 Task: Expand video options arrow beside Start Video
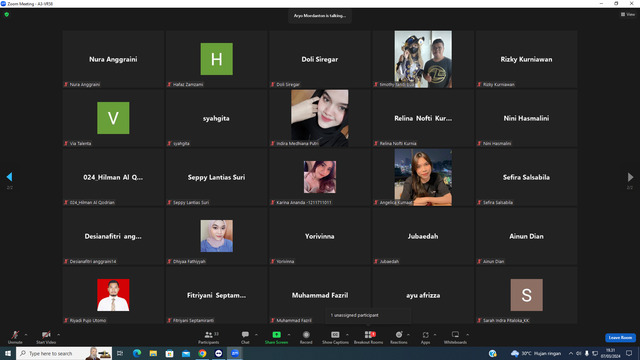(58, 335)
